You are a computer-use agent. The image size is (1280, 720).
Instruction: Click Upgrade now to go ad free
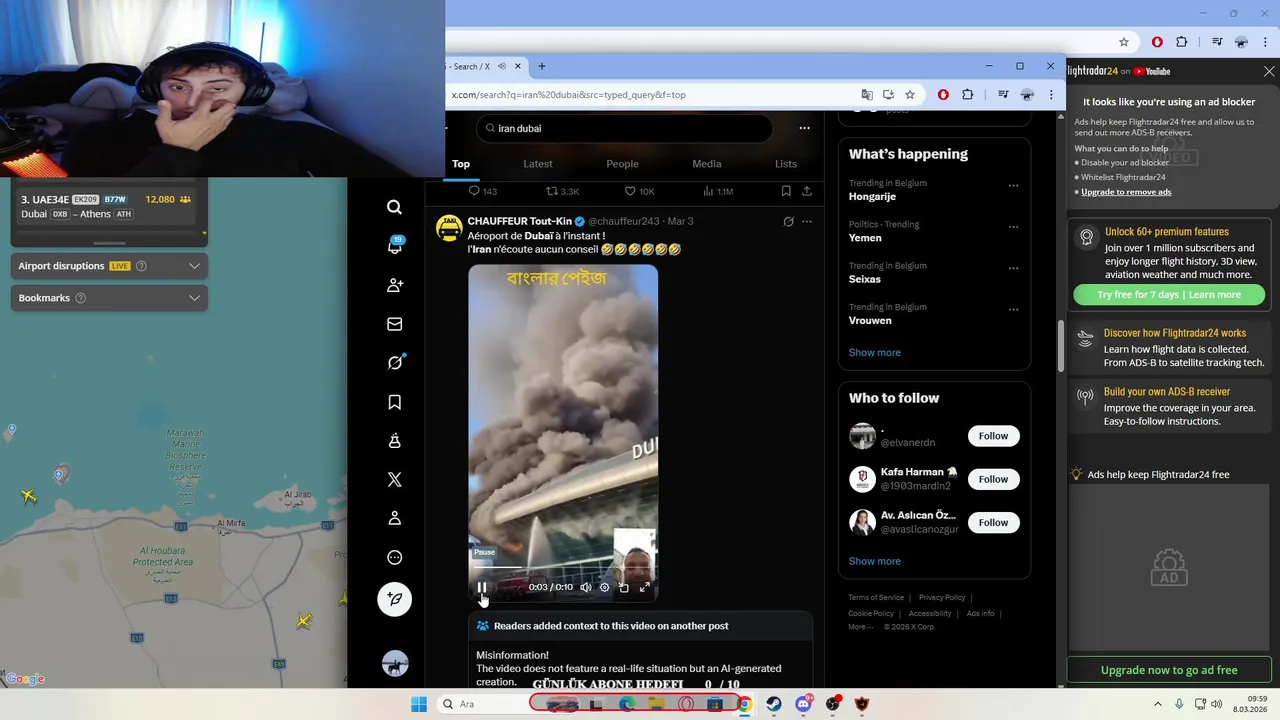pyautogui.click(x=1169, y=670)
